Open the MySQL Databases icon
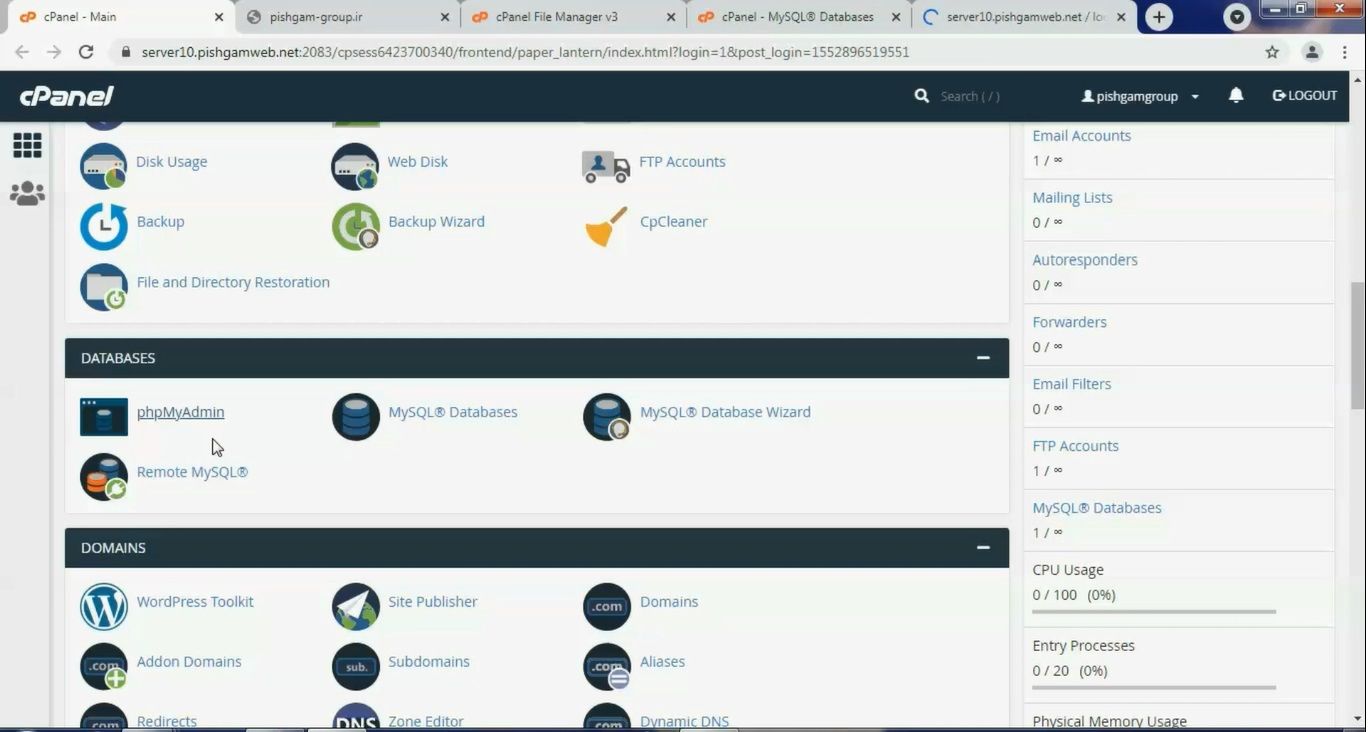 click(355, 417)
